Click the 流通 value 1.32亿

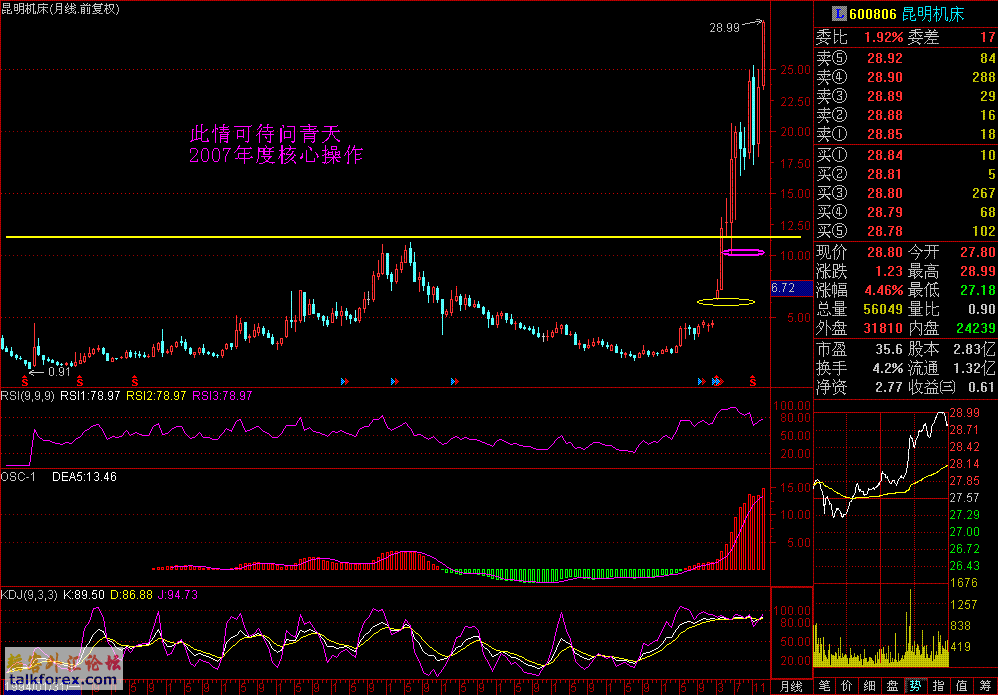click(976, 367)
